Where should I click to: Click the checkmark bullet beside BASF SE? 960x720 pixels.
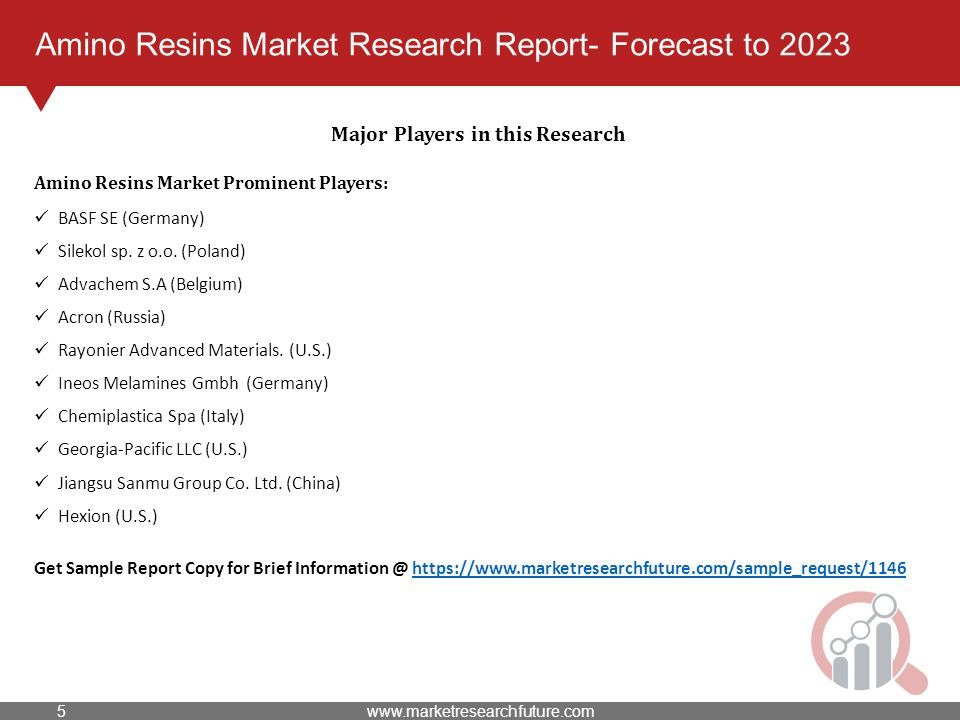click(42, 216)
